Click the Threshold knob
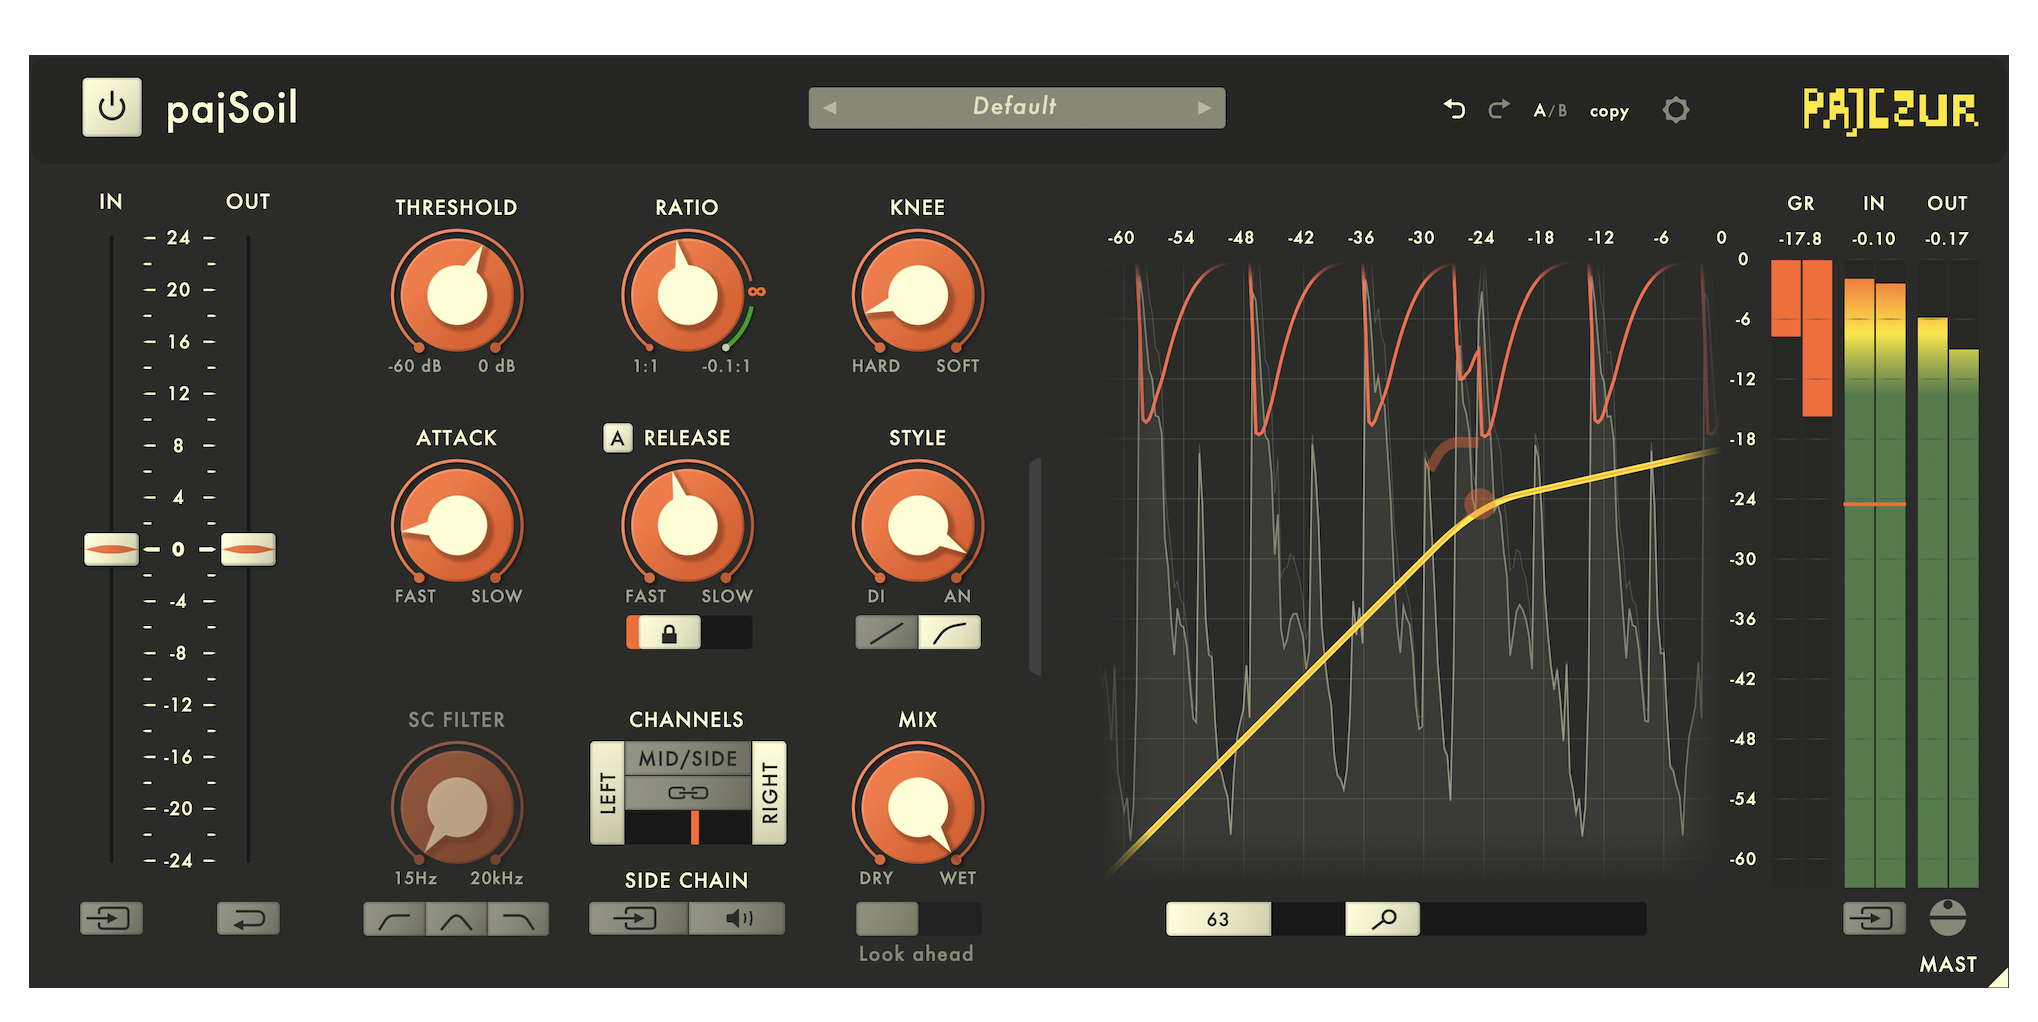This screenshot has width=2038, height=1022. coord(457,295)
